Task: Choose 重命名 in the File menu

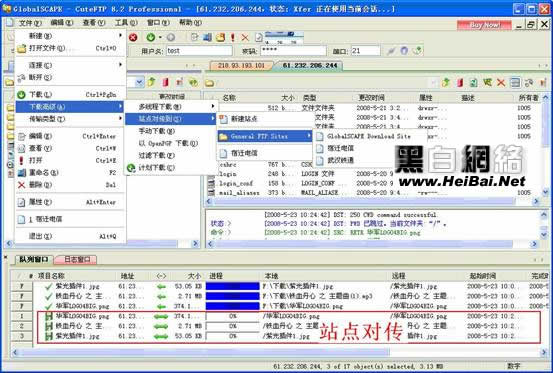Action: 70,173
